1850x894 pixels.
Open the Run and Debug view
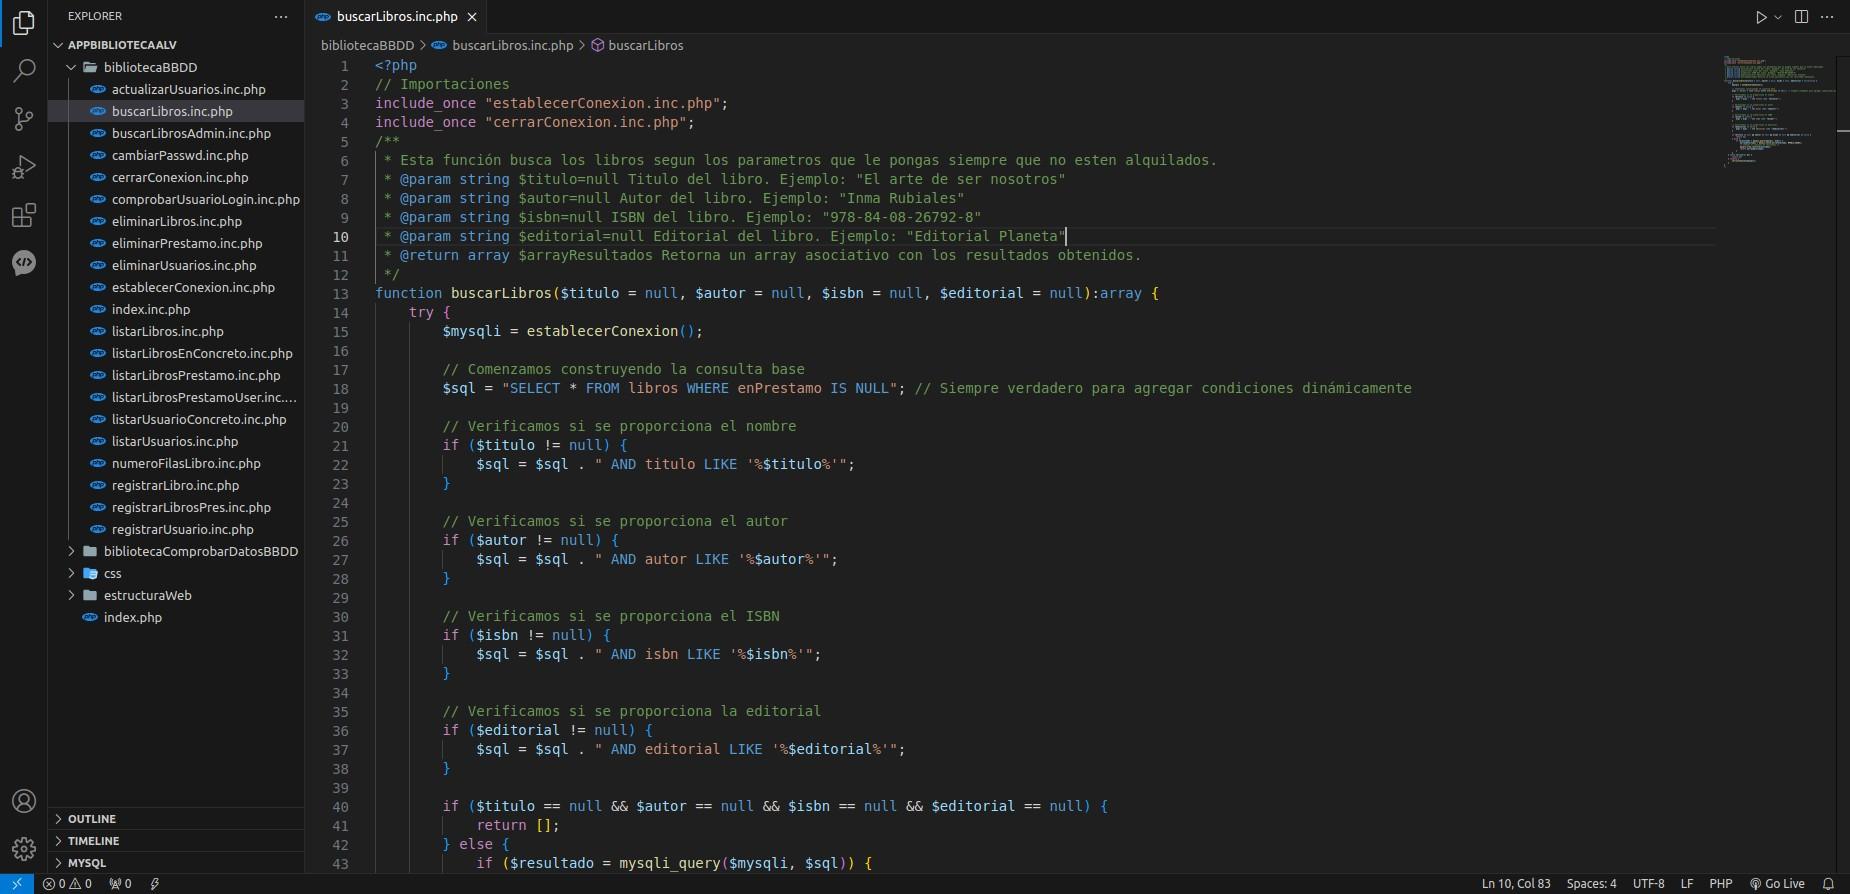(x=23, y=166)
